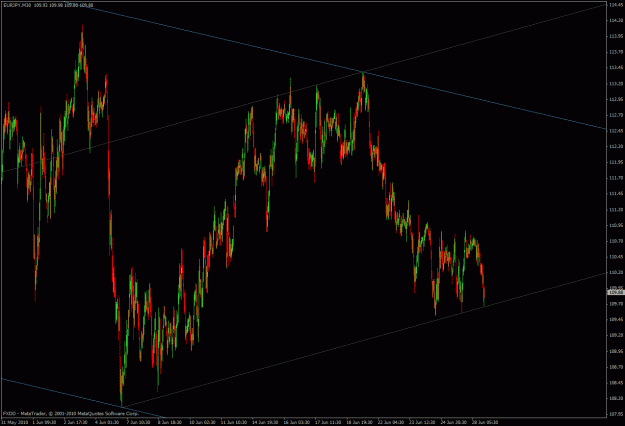Image resolution: width=625 pixels, height=426 pixels.
Task: Click the 113.45 price axis label
Action: tap(616, 68)
